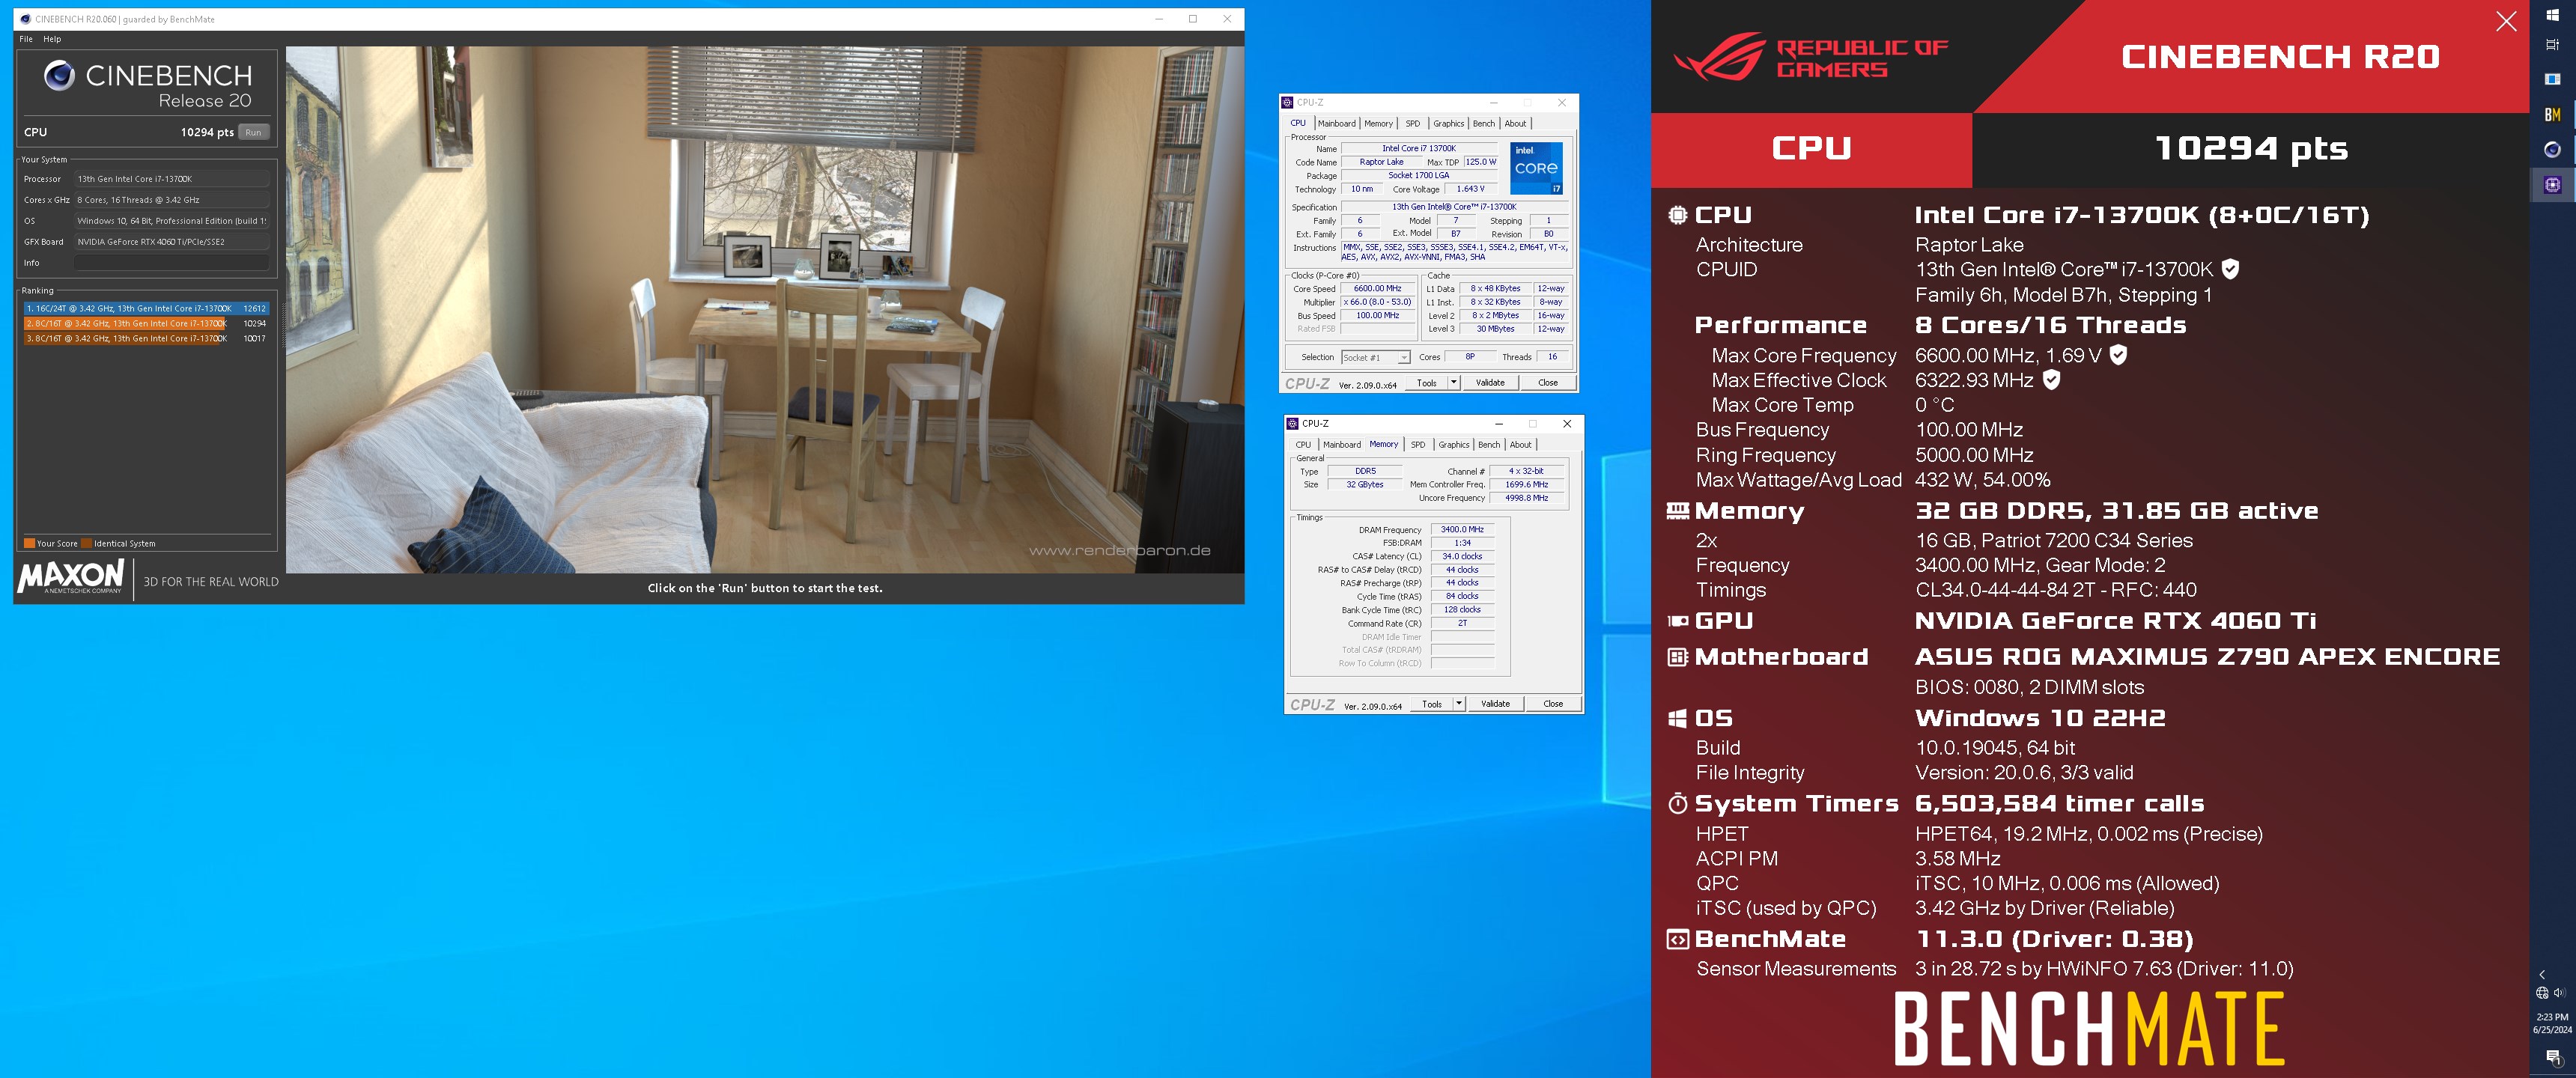Open Graphics tab in lower CPU-Z window
Image resolution: width=2576 pixels, height=1078 pixels.
coord(1454,445)
